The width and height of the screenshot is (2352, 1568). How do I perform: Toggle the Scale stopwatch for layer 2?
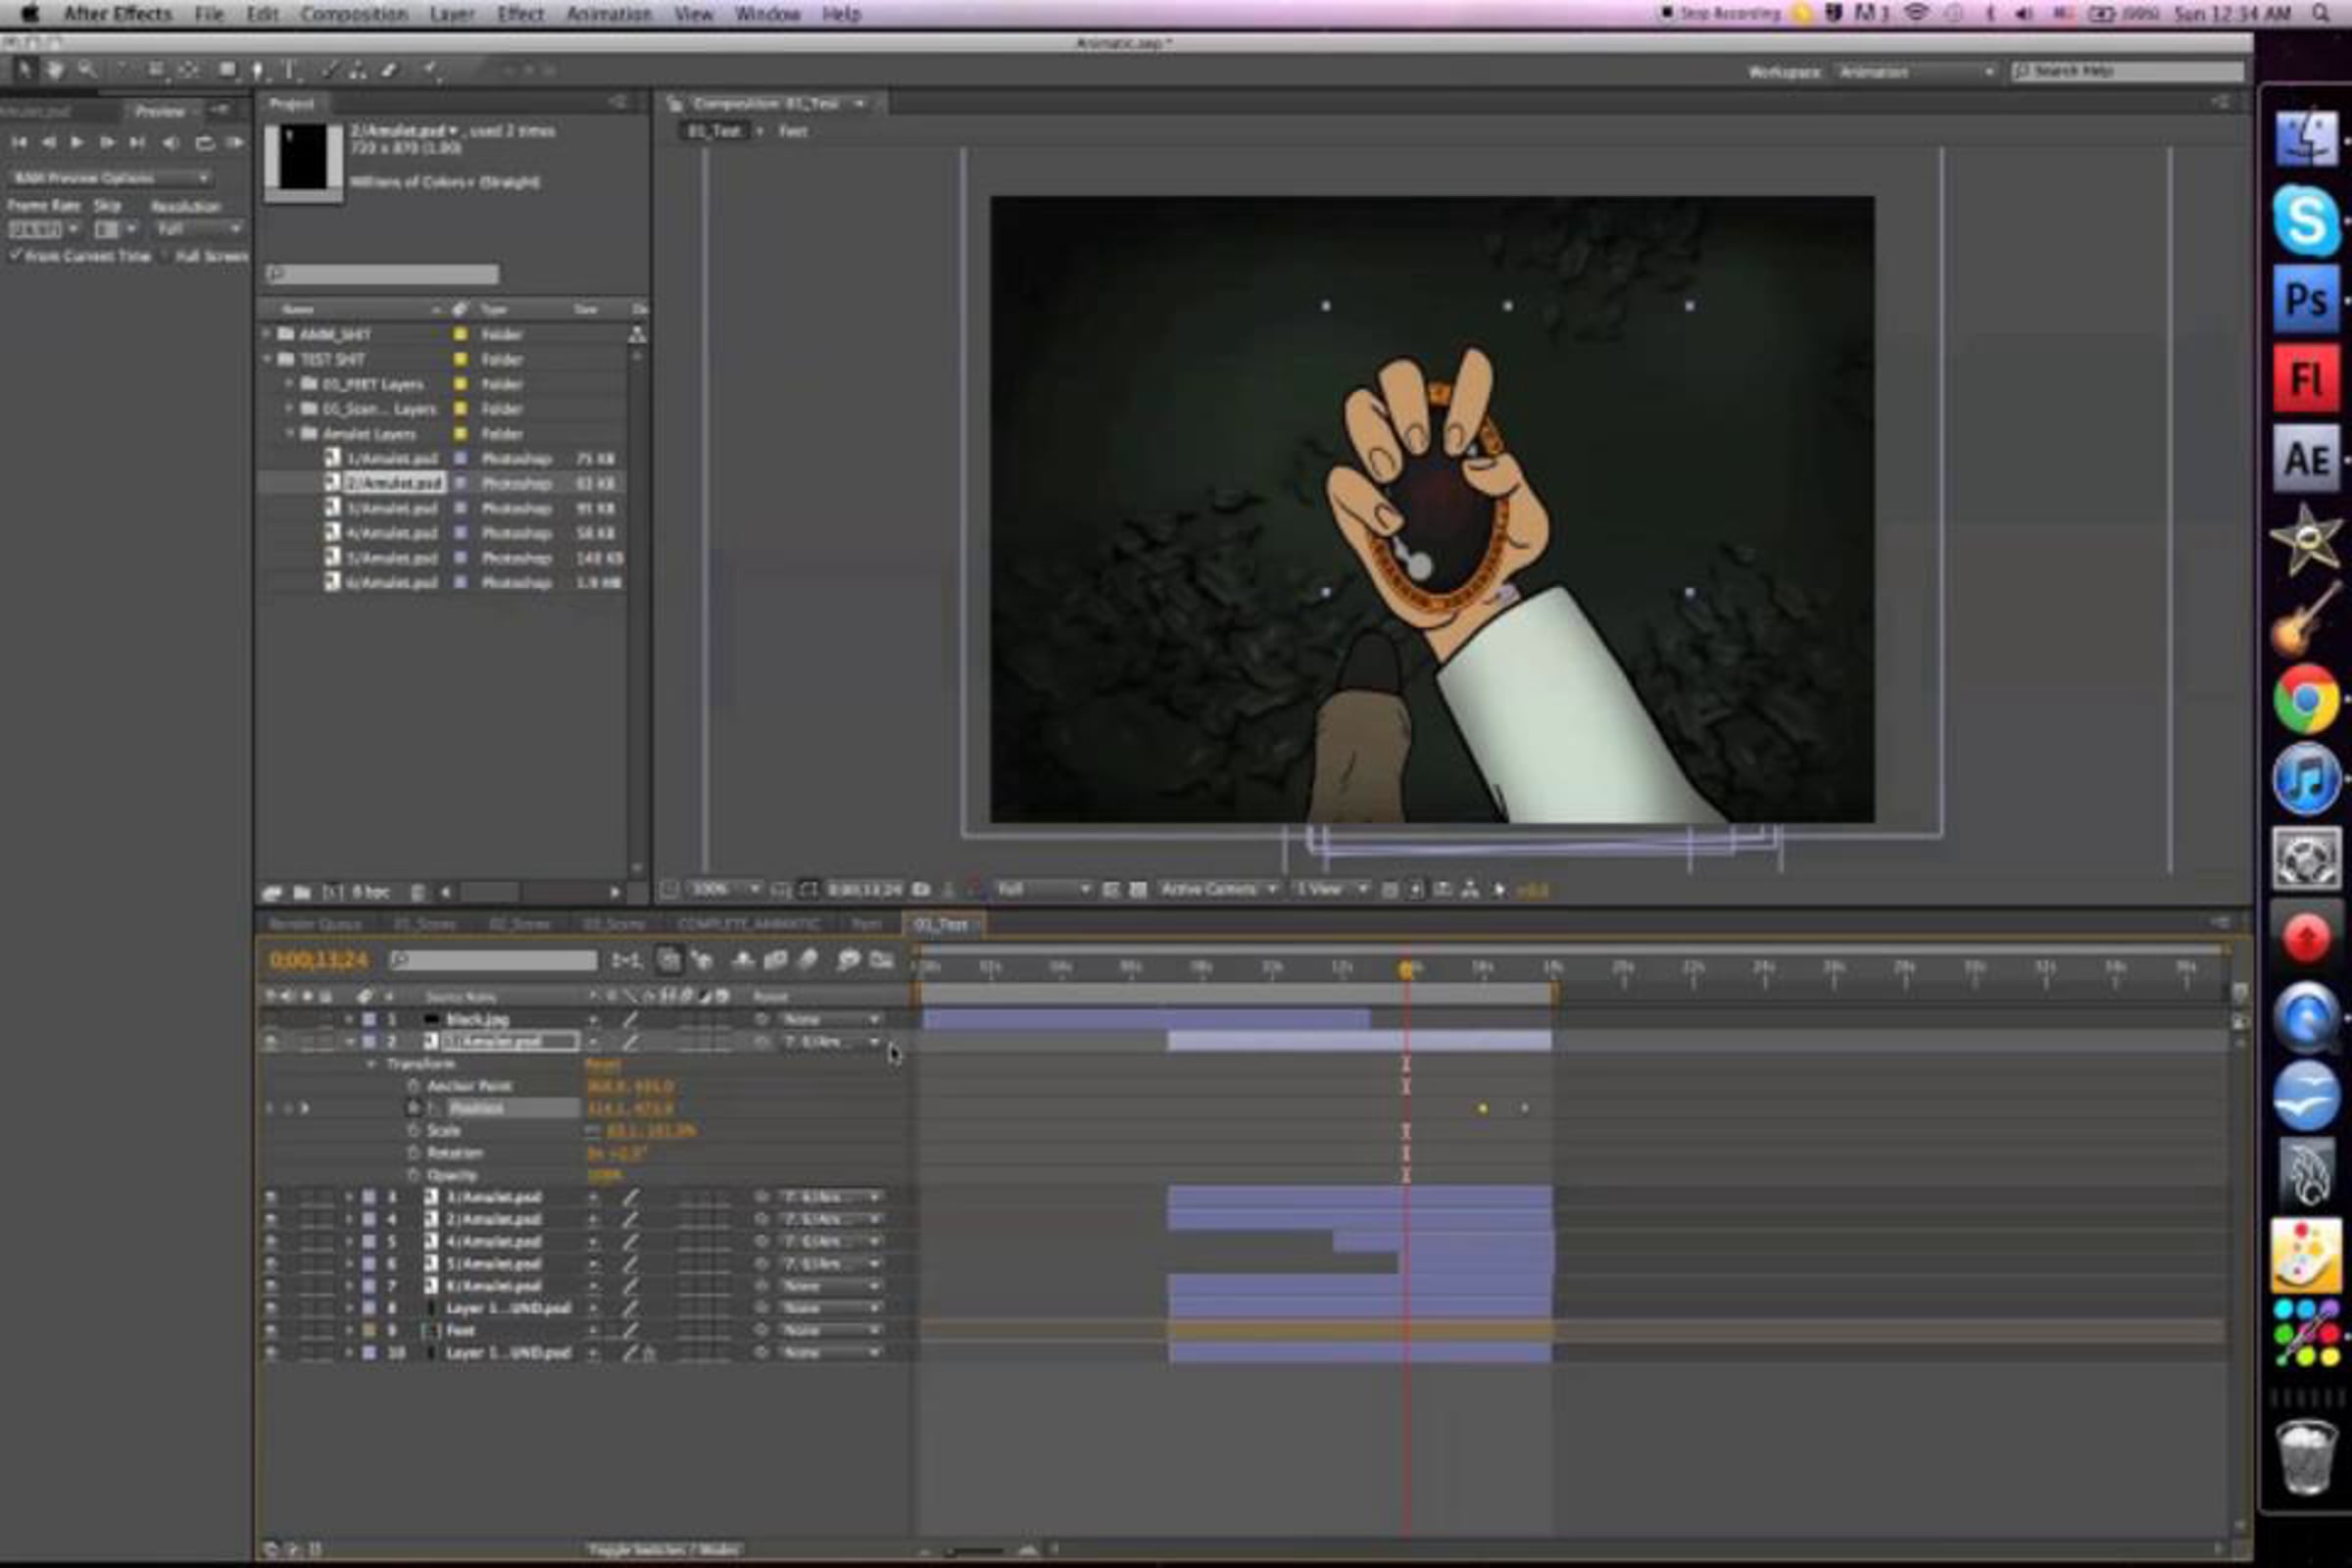[413, 1131]
